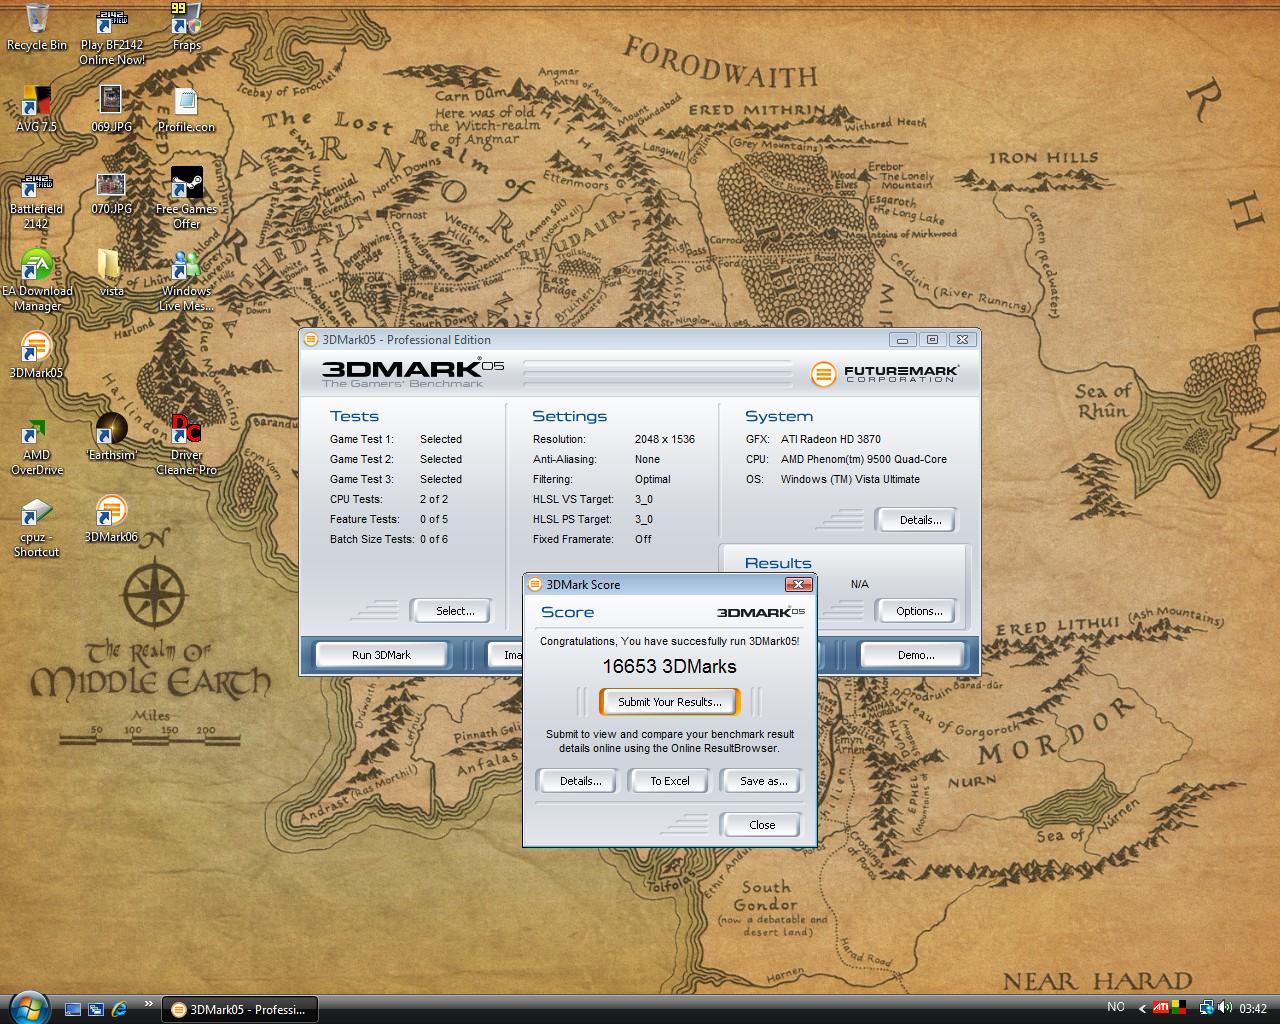Select the Driver Cleaner Pro icon

click(186, 445)
